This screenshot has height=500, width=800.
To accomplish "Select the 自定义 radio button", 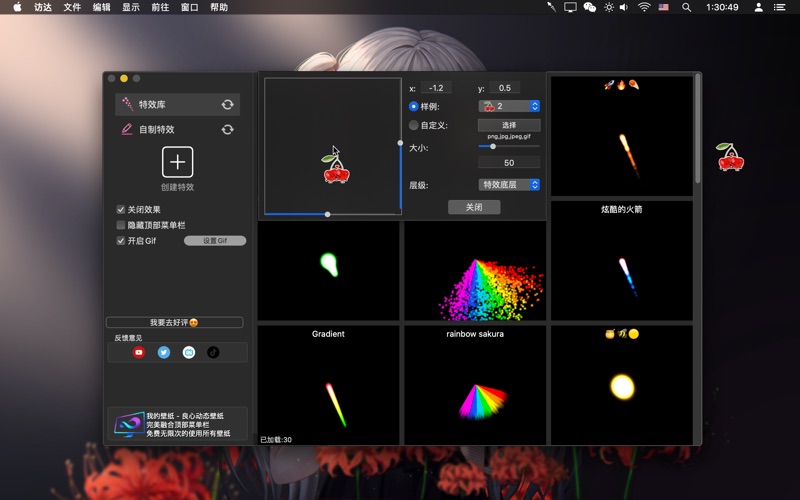I will [x=414, y=126].
